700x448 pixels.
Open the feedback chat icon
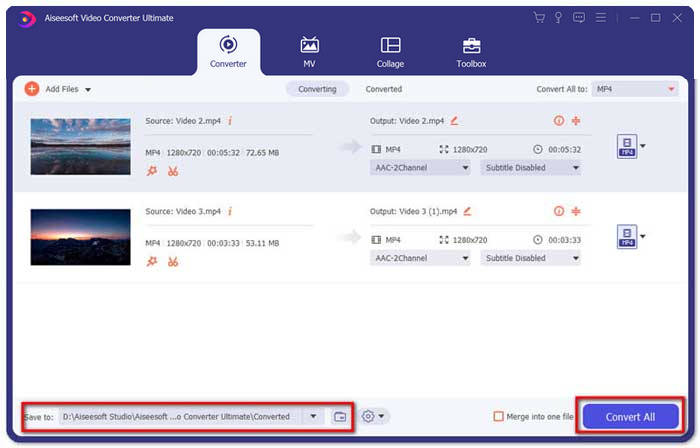click(x=579, y=18)
